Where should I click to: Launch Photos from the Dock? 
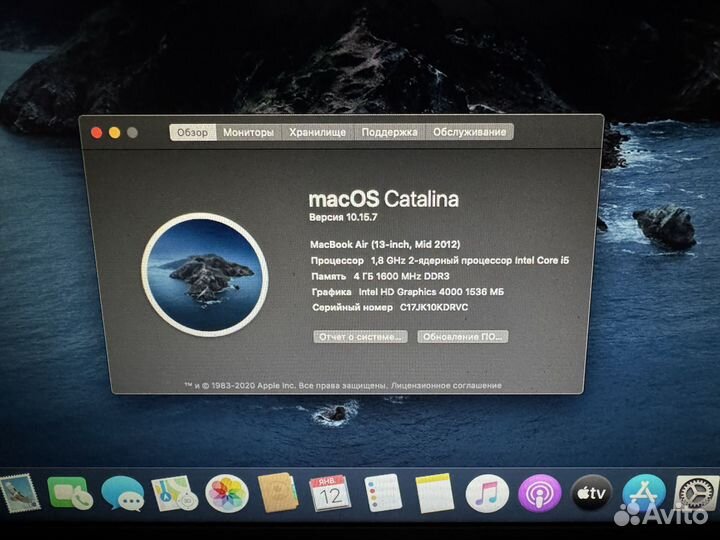(226, 494)
